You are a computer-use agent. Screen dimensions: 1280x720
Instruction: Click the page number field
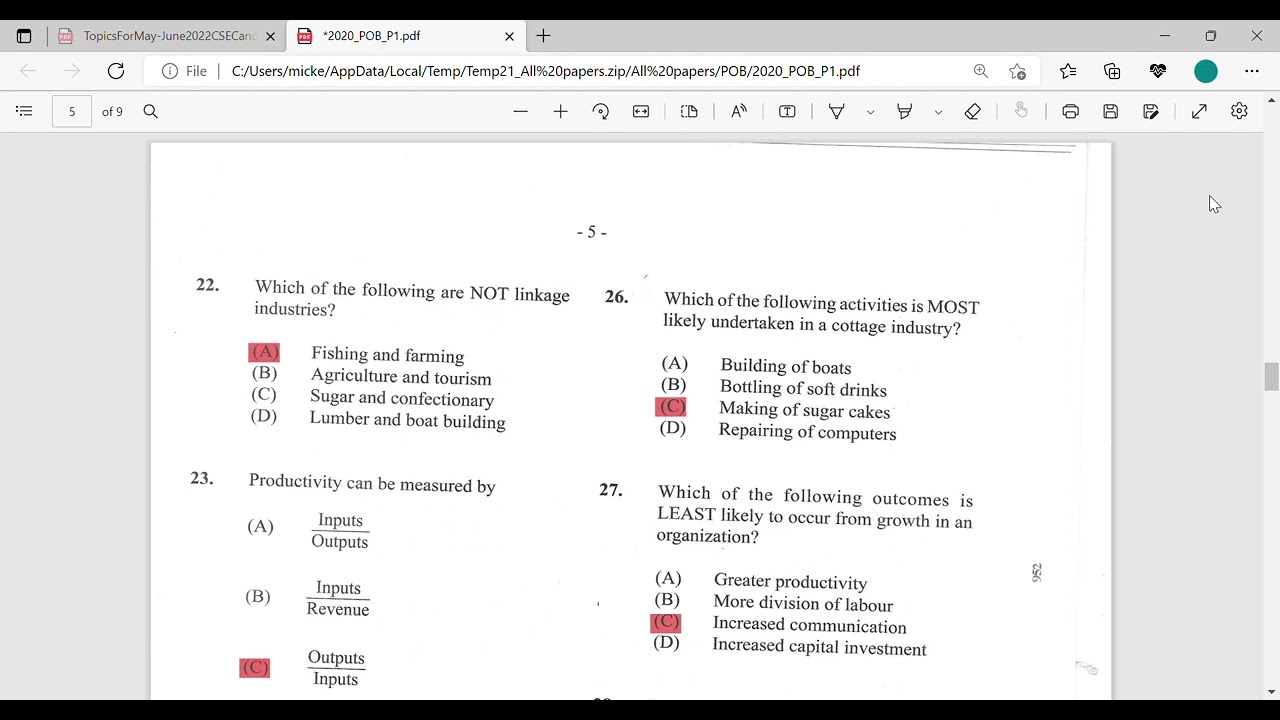point(72,111)
